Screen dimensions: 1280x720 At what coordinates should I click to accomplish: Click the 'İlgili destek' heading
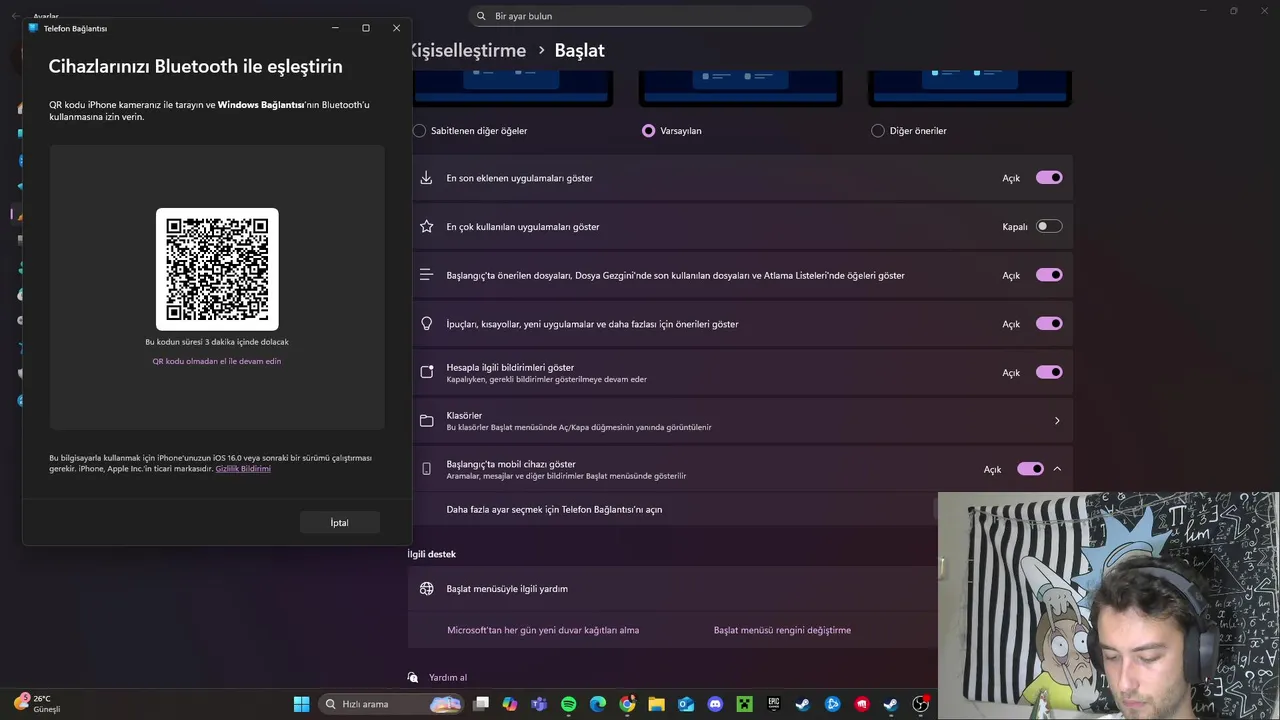click(432, 554)
